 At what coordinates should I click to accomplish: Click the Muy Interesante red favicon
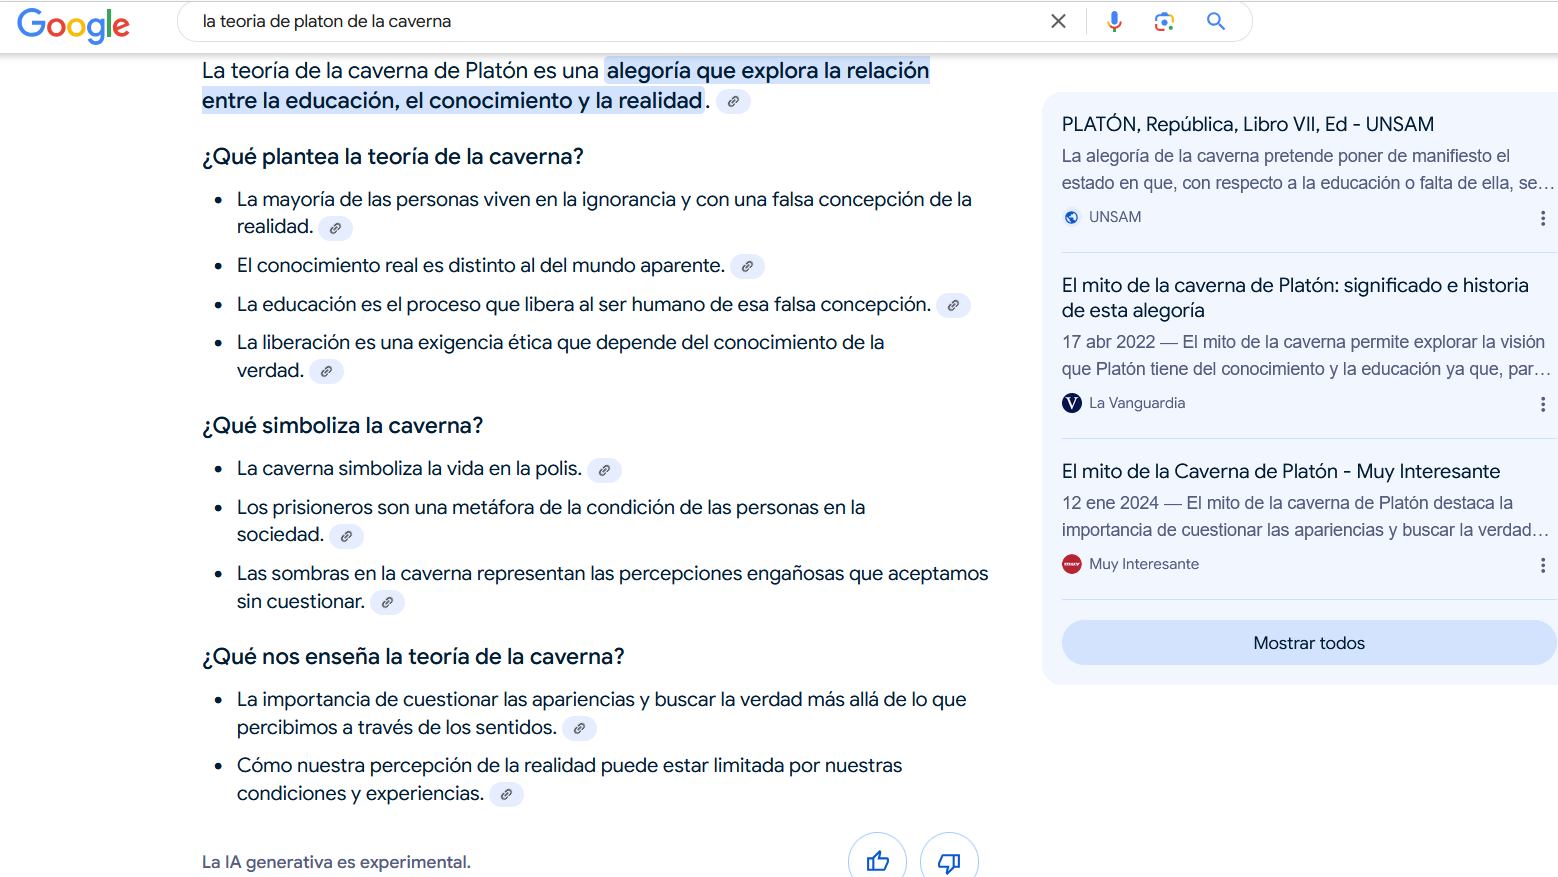coord(1072,564)
